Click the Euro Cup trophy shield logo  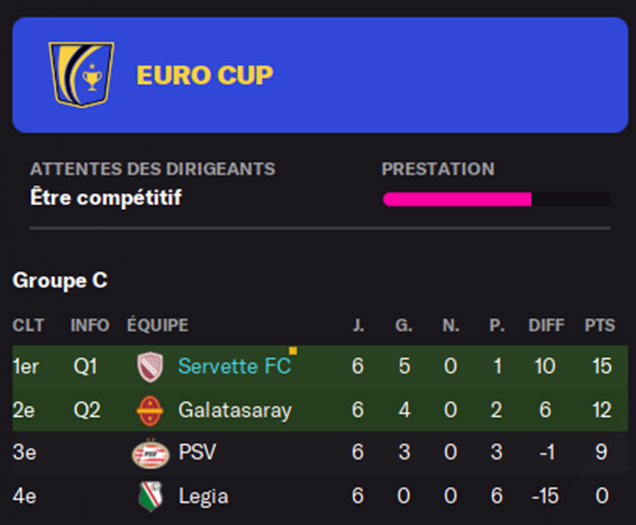[x=81, y=75]
